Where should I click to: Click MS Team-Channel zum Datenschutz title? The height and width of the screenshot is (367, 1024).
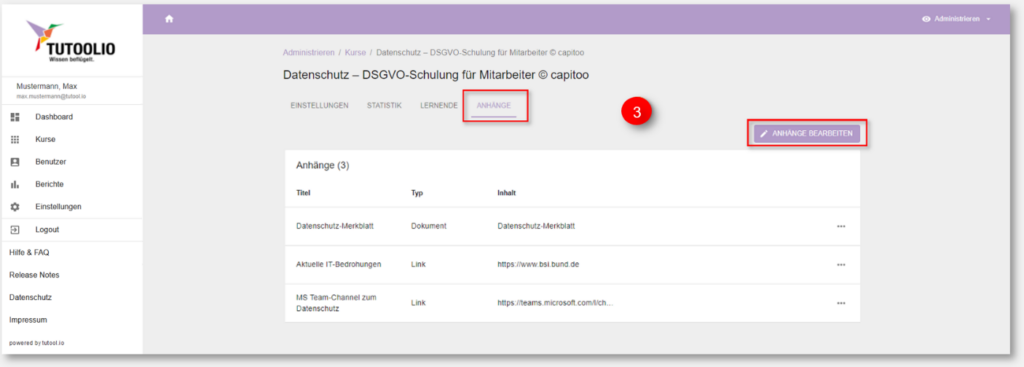[x=336, y=302]
